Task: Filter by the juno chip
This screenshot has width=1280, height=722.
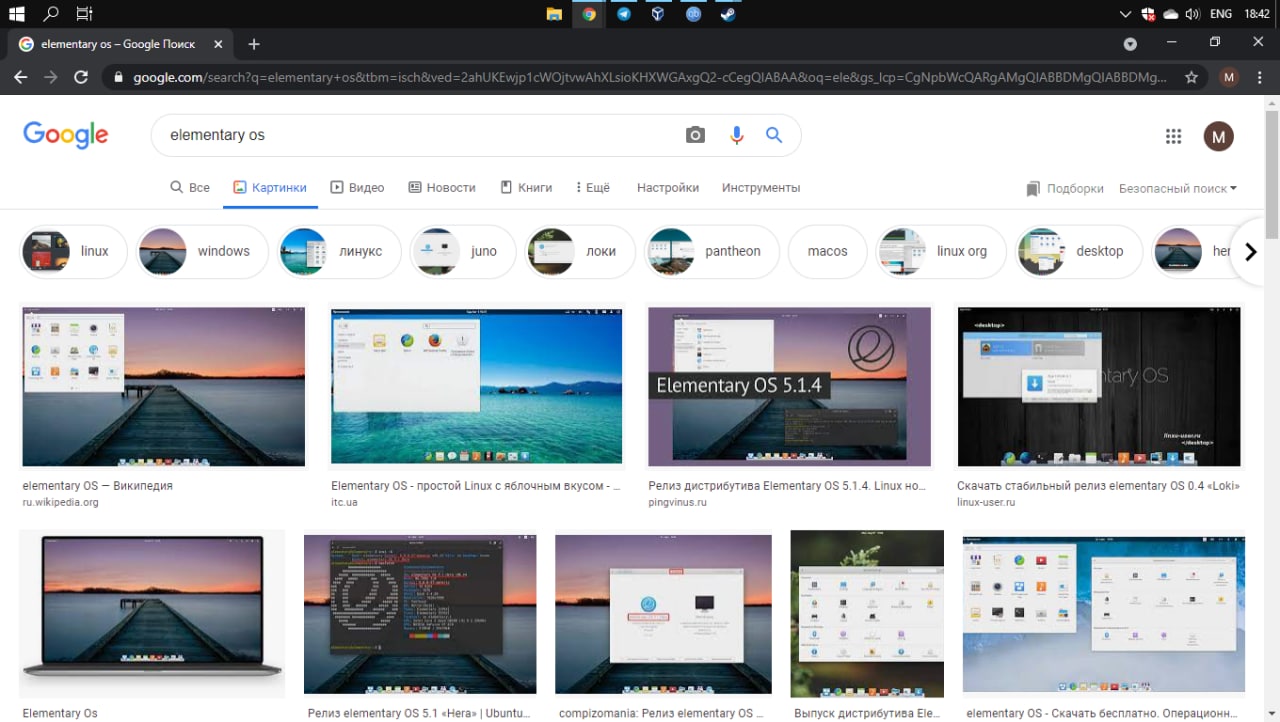Action: (463, 251)
